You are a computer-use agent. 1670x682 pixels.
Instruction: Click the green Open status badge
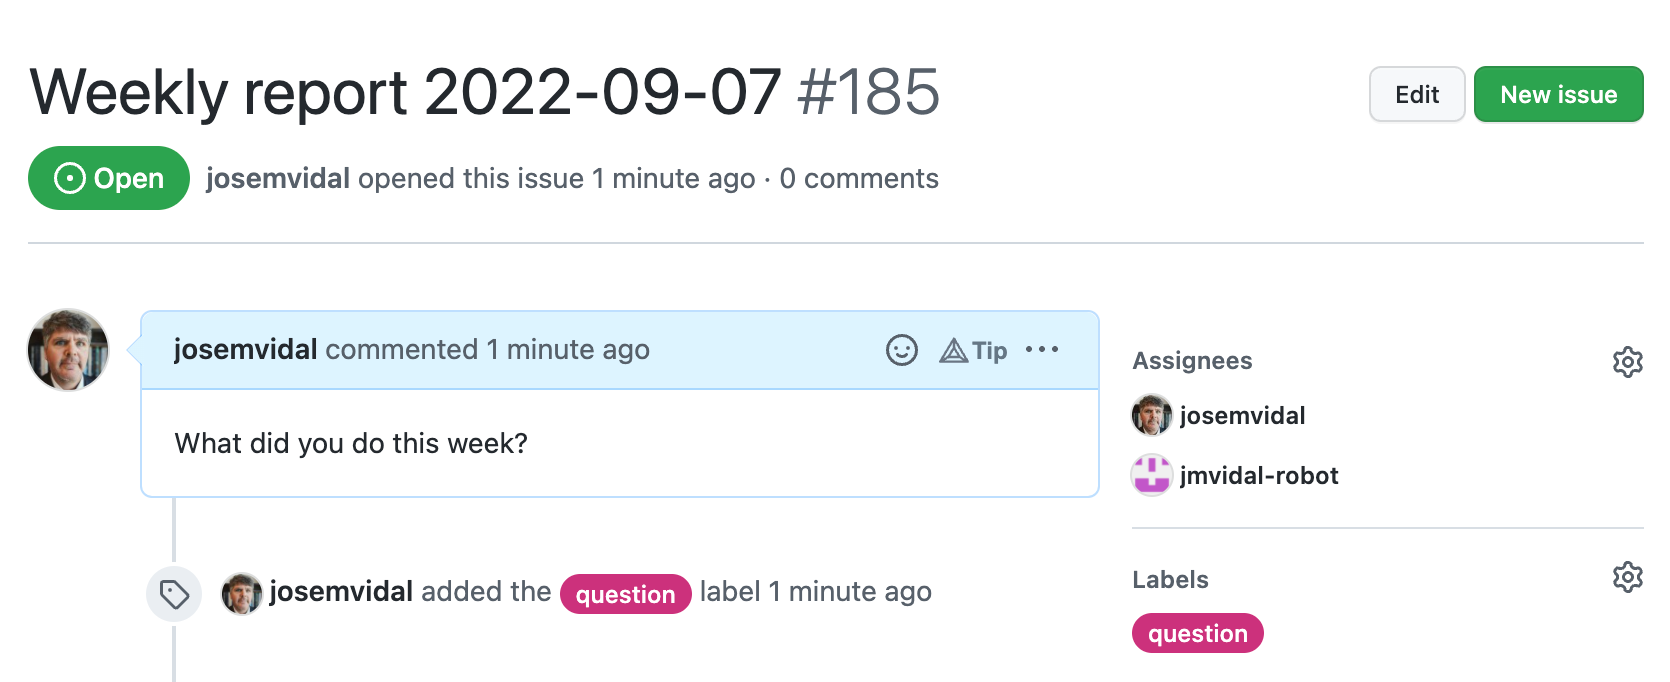point(109,178)
